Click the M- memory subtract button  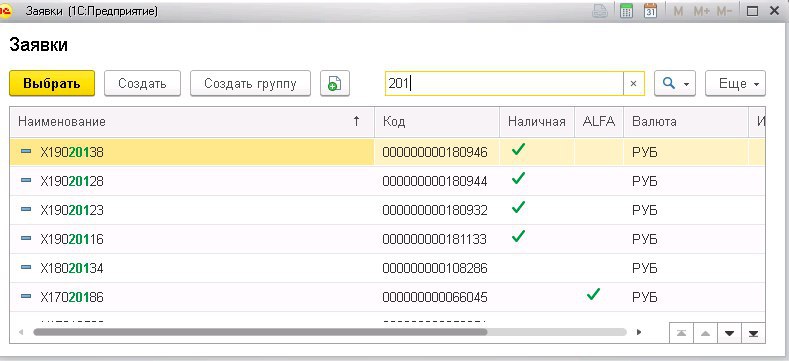pos(724,11)
